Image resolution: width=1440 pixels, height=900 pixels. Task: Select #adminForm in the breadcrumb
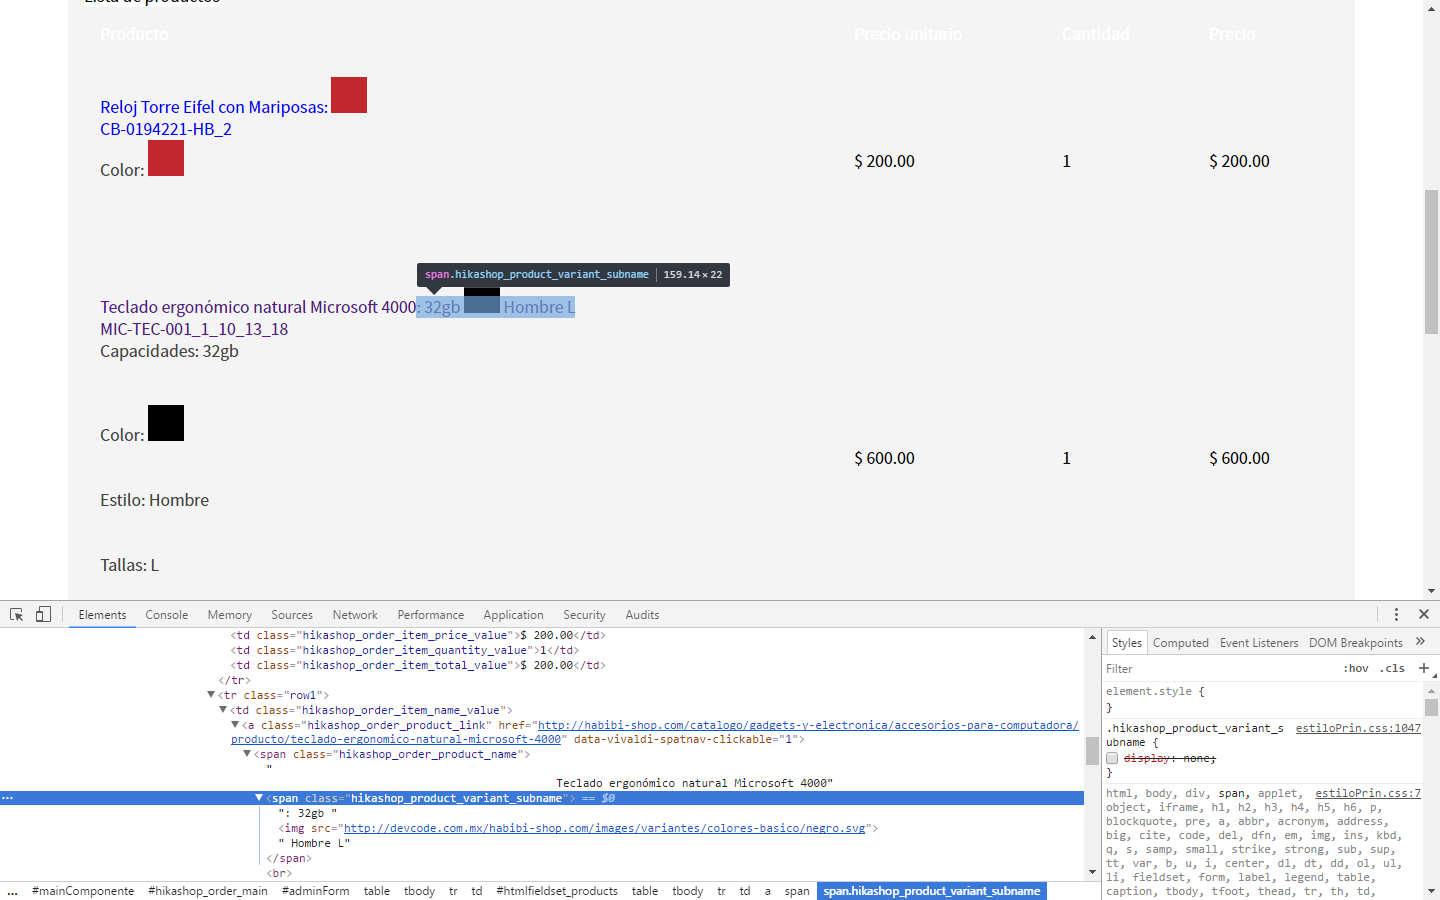pos(315,891)
